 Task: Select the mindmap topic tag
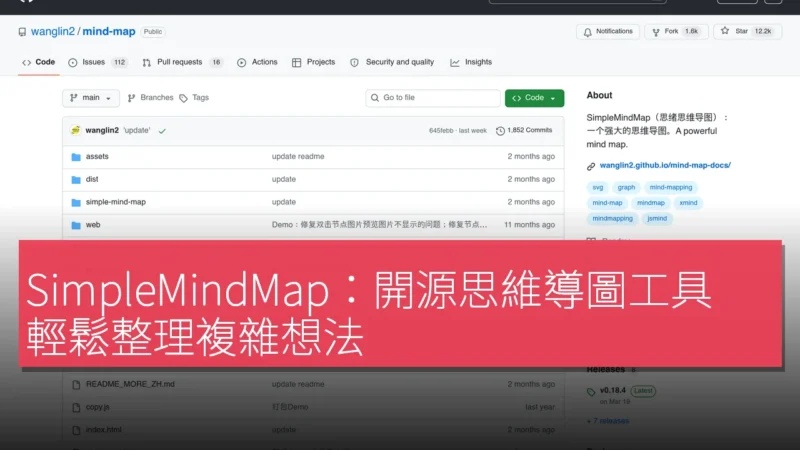pos(651,203)
